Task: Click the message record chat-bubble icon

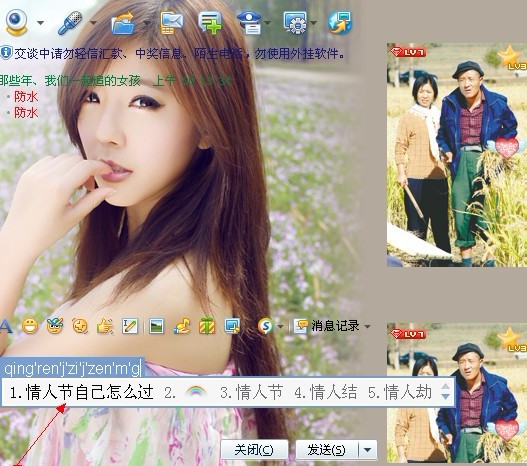Action: [x=301, y=326]
